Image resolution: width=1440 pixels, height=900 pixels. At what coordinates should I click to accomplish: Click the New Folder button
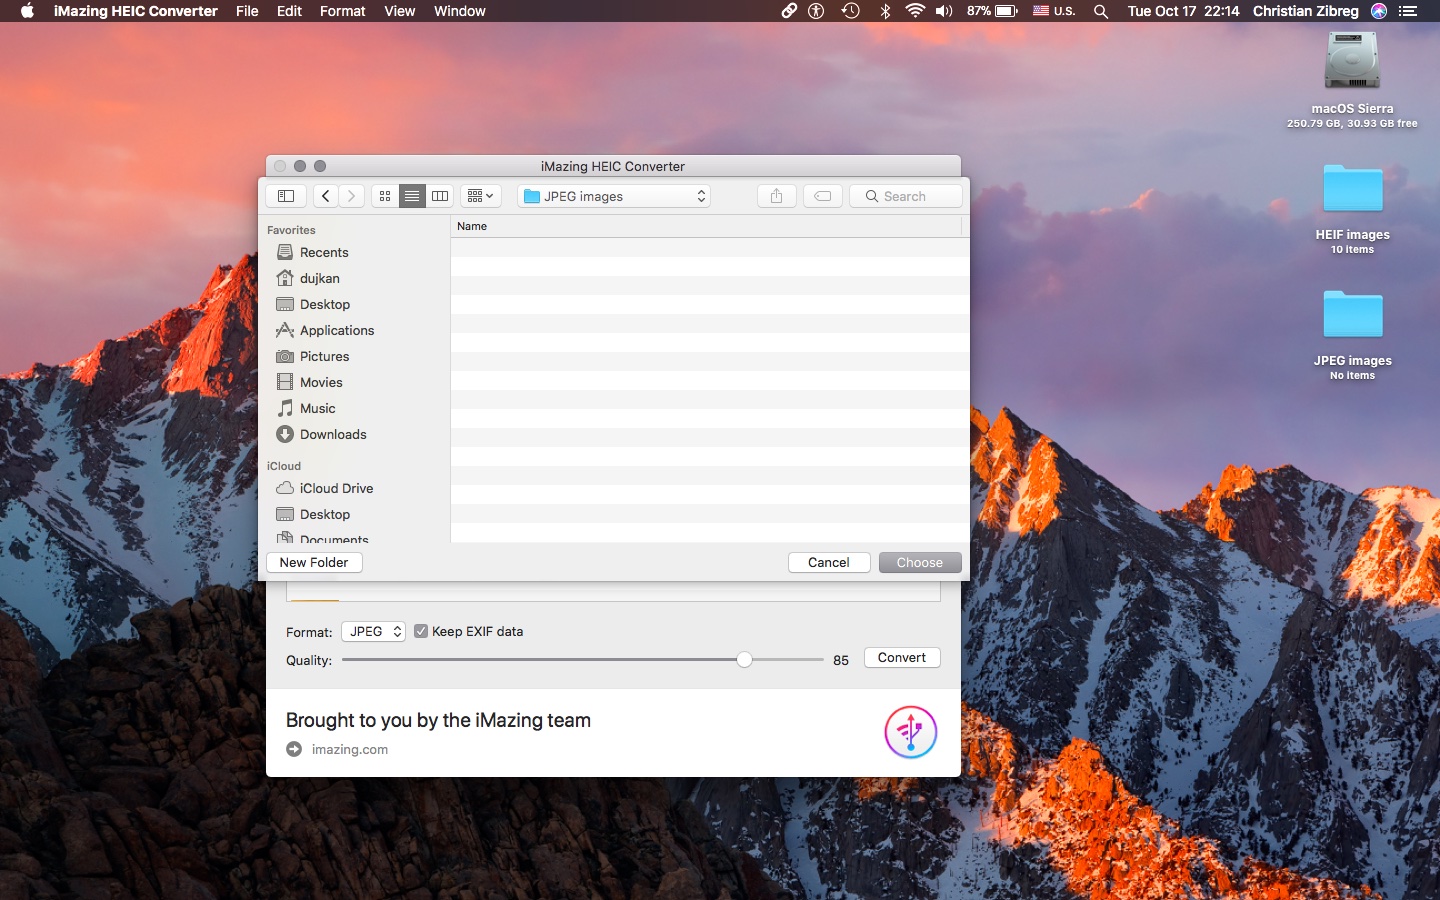point(314,562)
